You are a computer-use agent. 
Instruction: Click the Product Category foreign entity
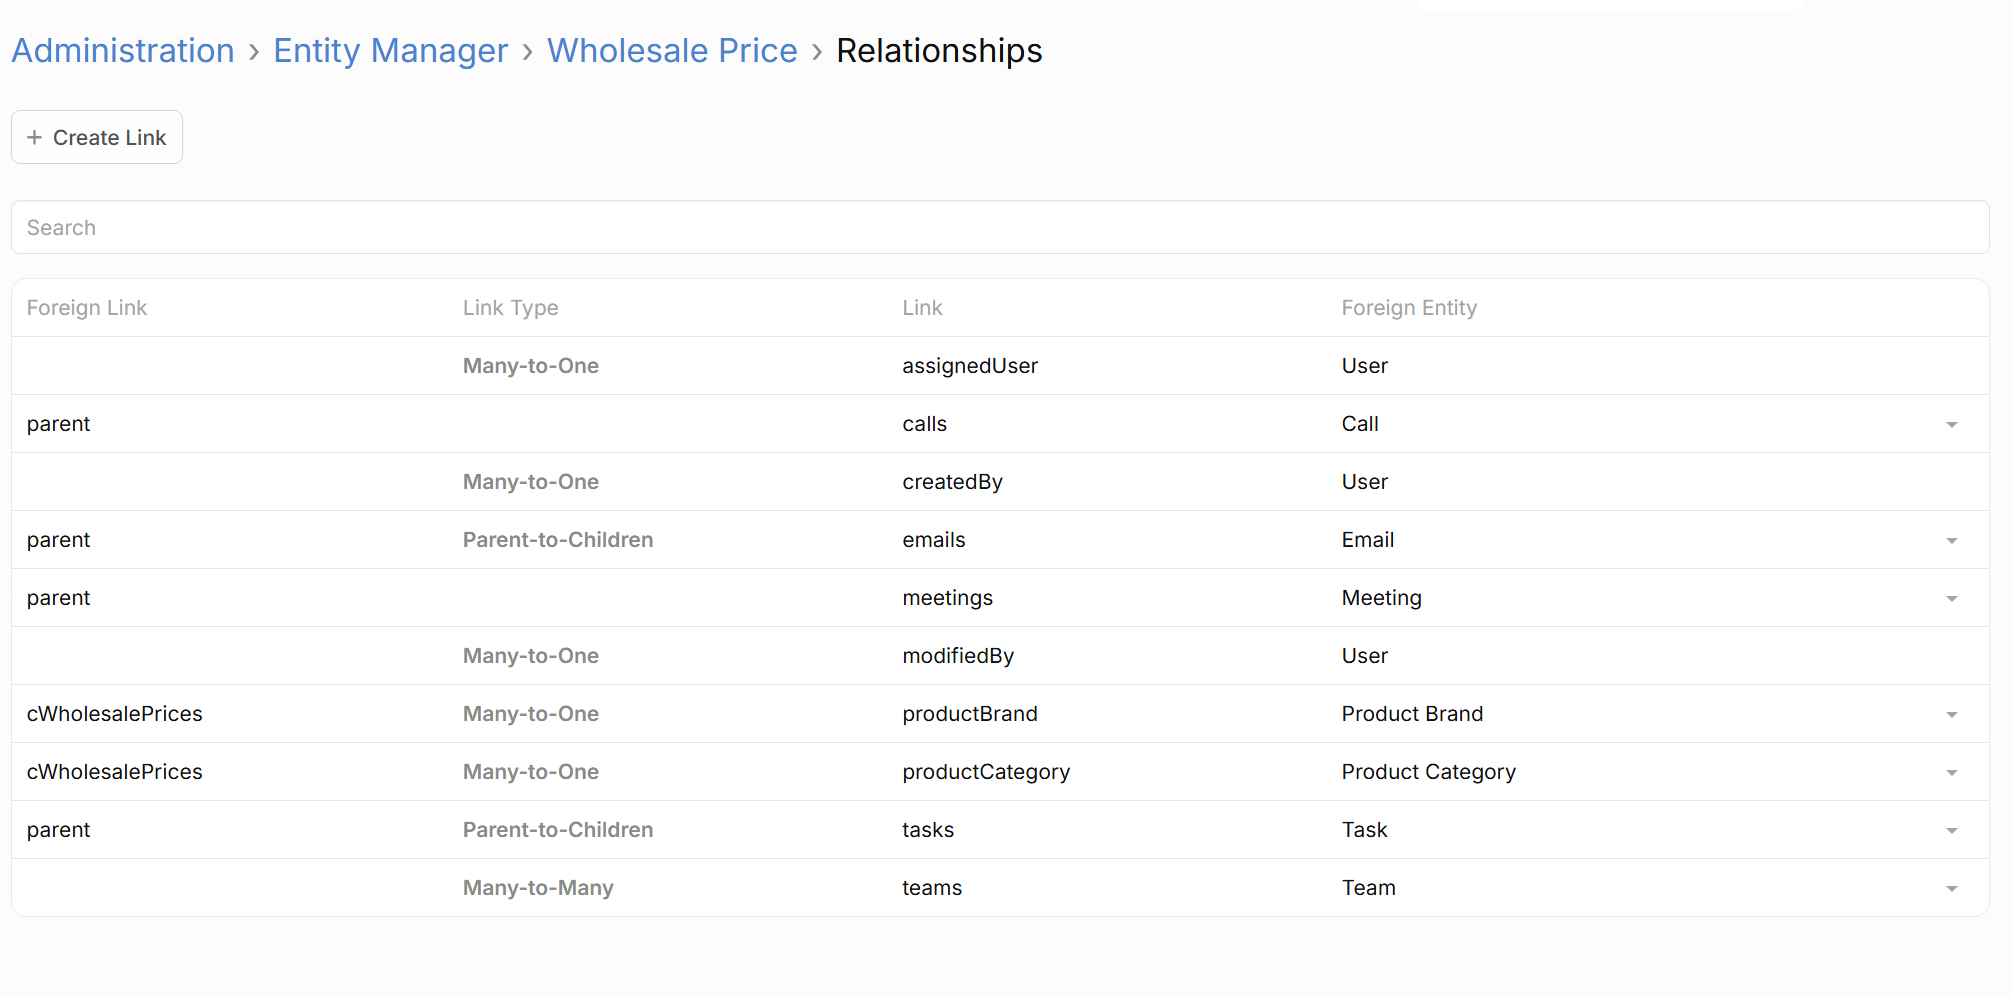click(1428, 772)
